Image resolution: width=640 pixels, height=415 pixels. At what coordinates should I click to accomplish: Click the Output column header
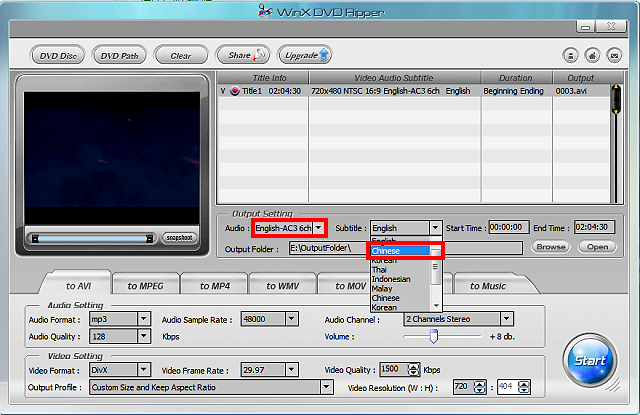(x=580, y=78)
